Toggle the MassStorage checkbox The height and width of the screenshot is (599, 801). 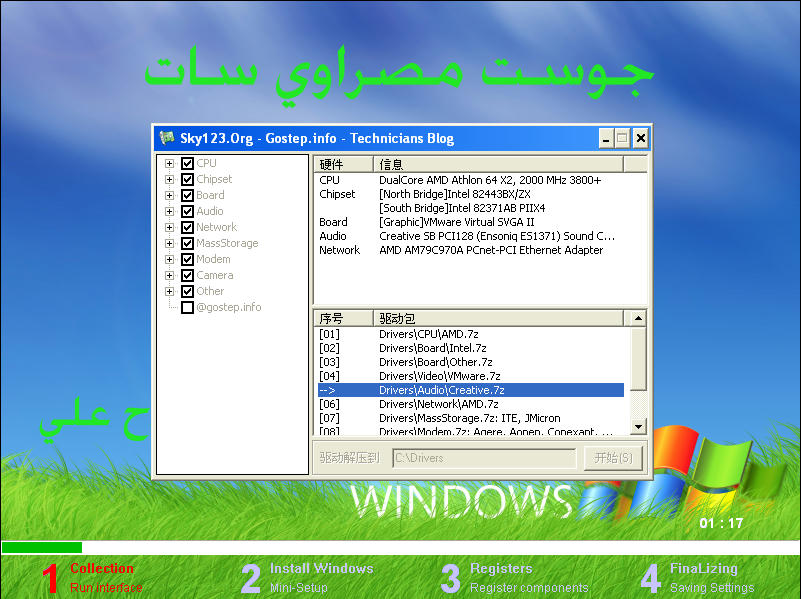click(187, 244)
